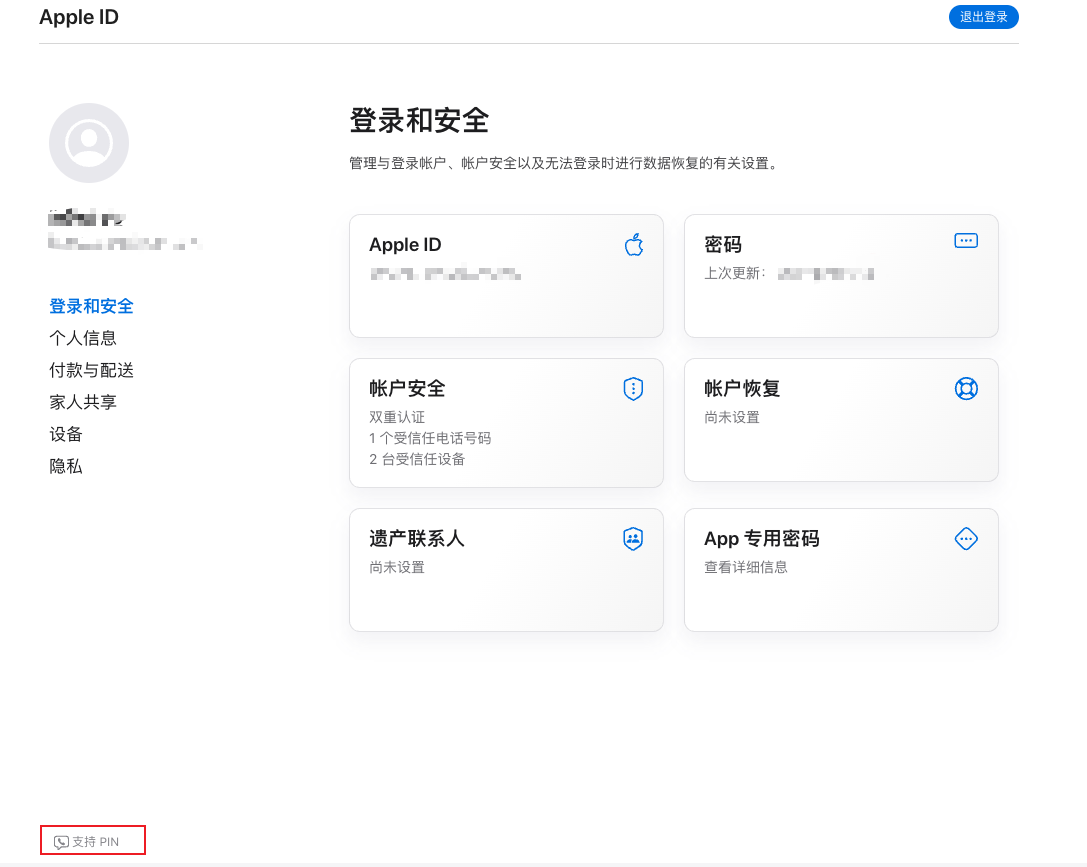Click the lifebuoy icon in 帐户恢复 card

click(966, 389)
